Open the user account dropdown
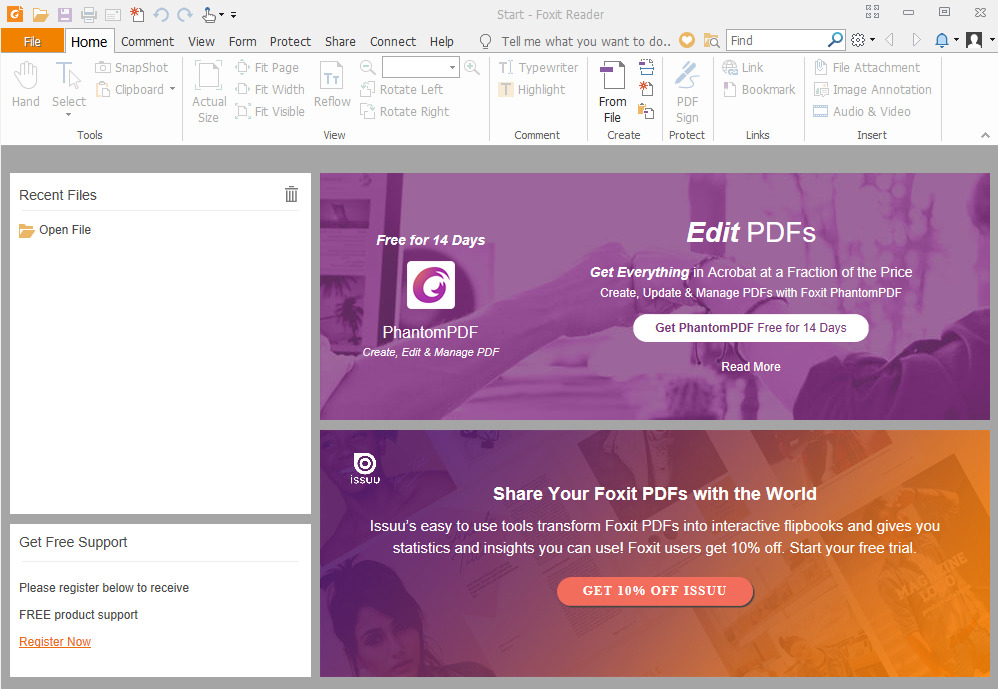Viewport: 998px width, 689px height. coord(992,39)
